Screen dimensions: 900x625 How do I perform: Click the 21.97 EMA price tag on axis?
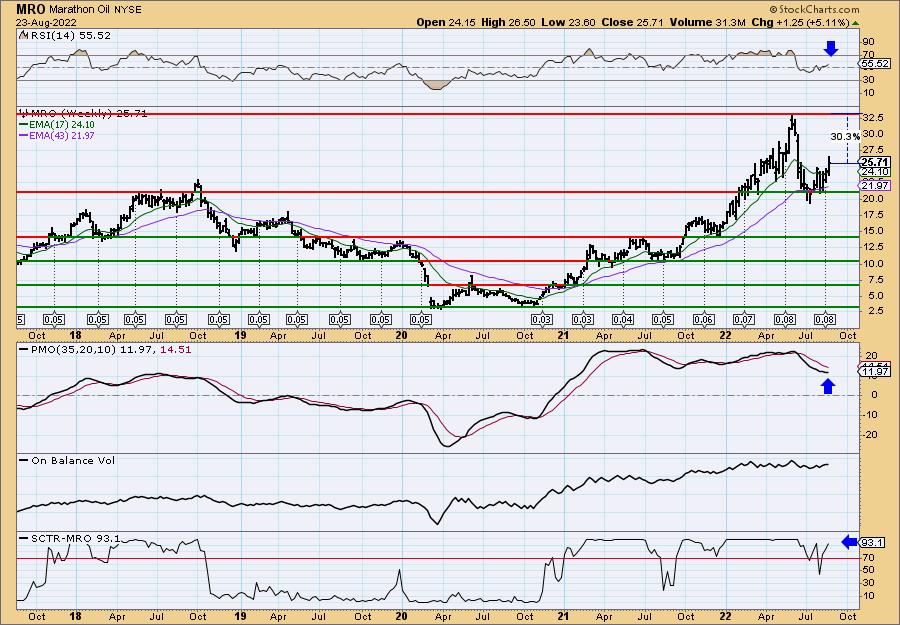(x=875, y=185)
